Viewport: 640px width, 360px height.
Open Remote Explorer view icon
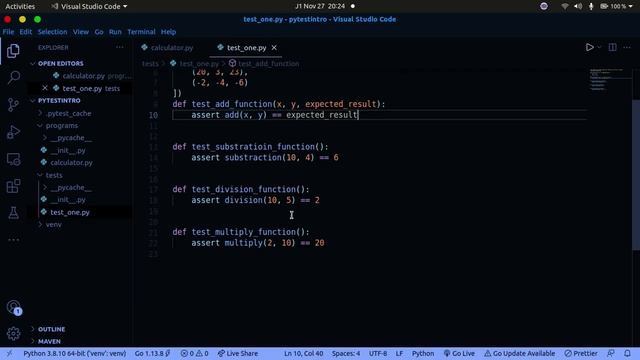pos(13,159)
